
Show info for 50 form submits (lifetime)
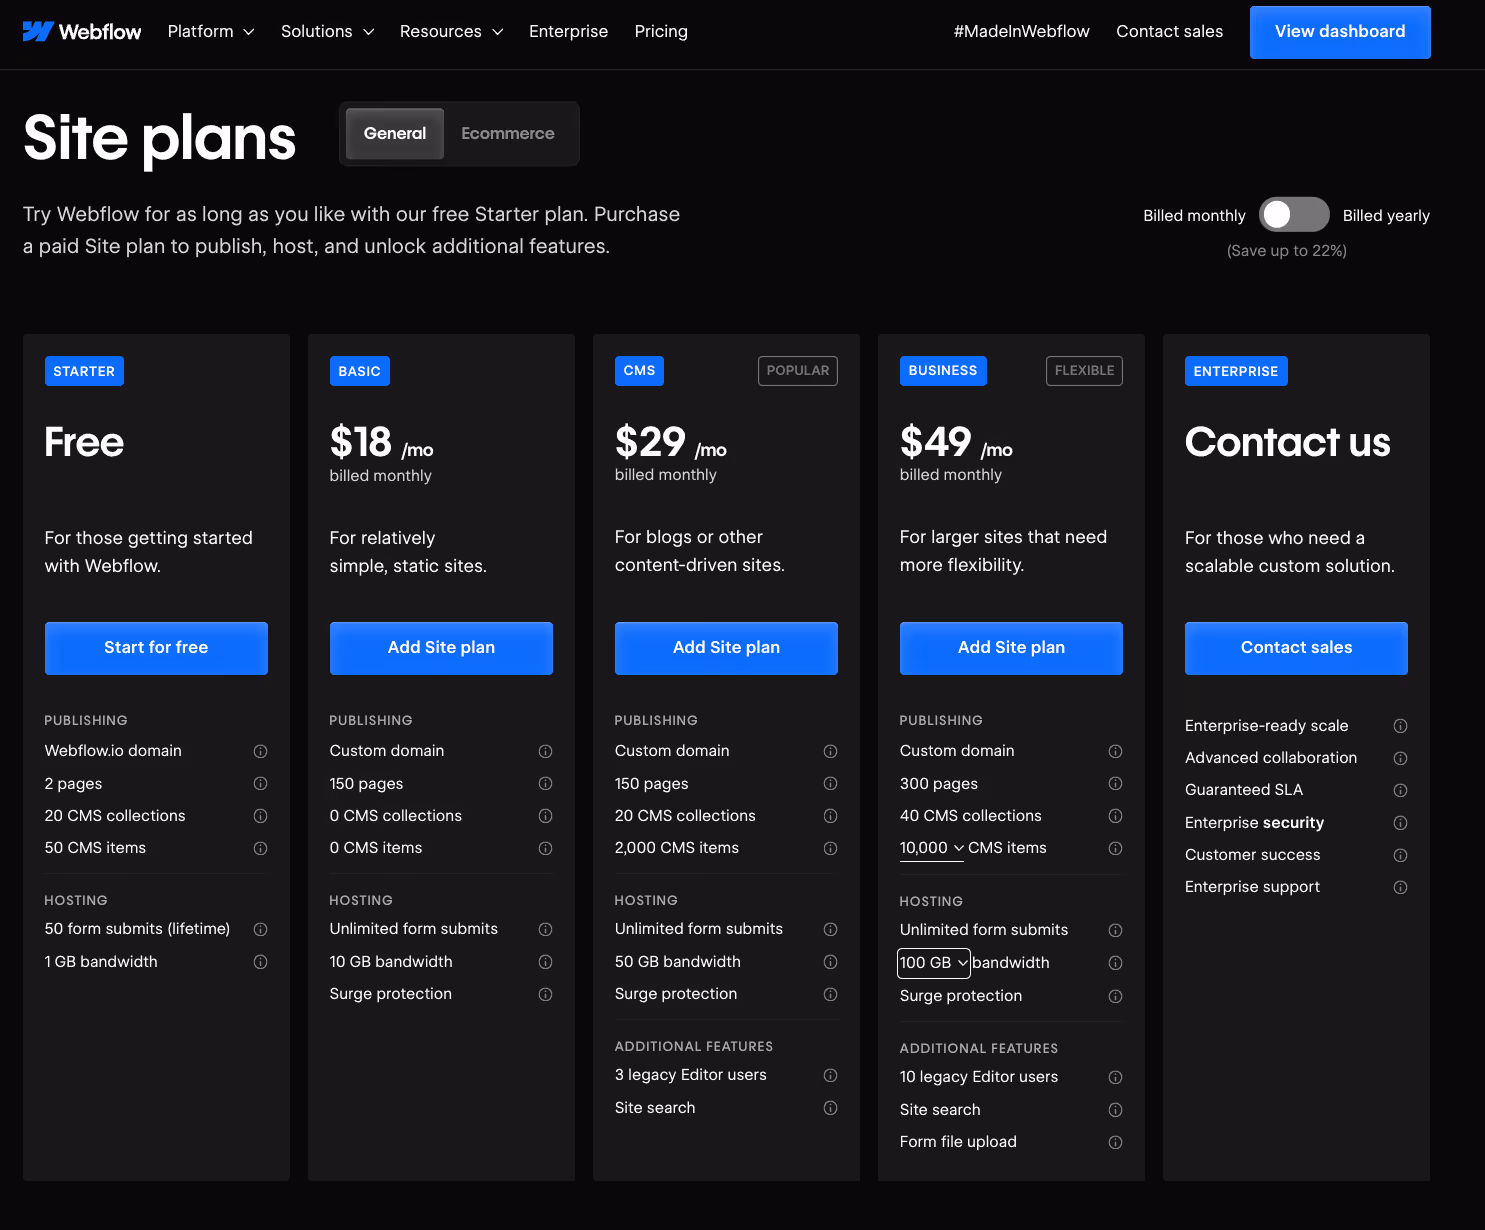260,929
